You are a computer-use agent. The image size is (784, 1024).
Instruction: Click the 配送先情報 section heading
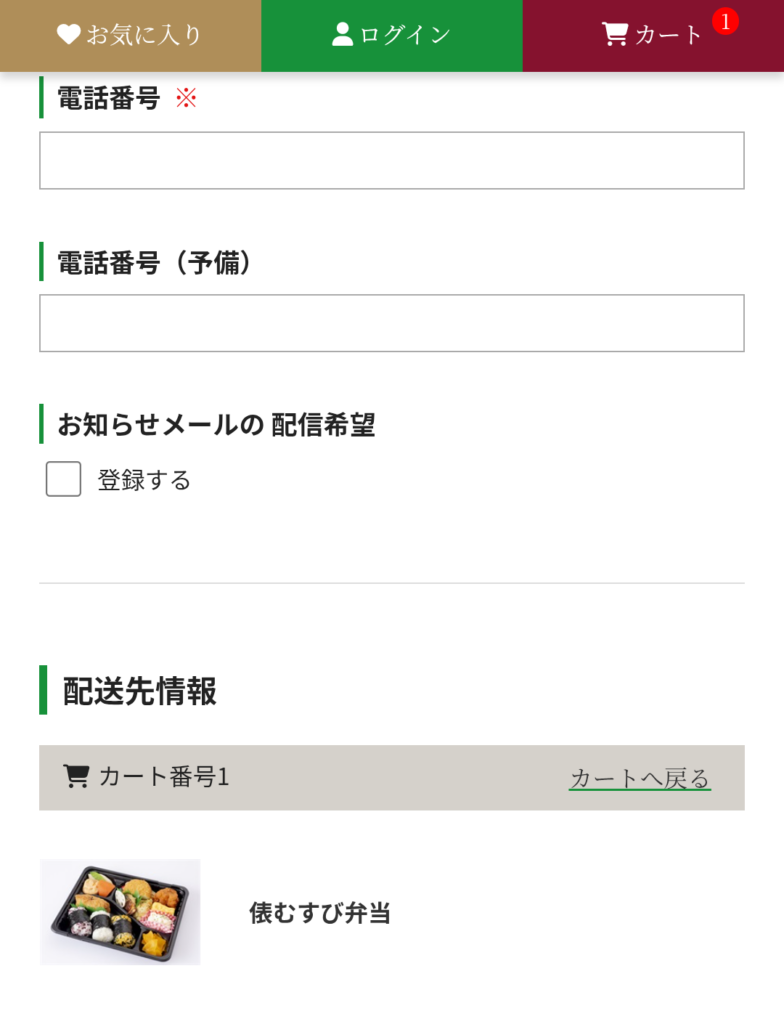(140, 691)
